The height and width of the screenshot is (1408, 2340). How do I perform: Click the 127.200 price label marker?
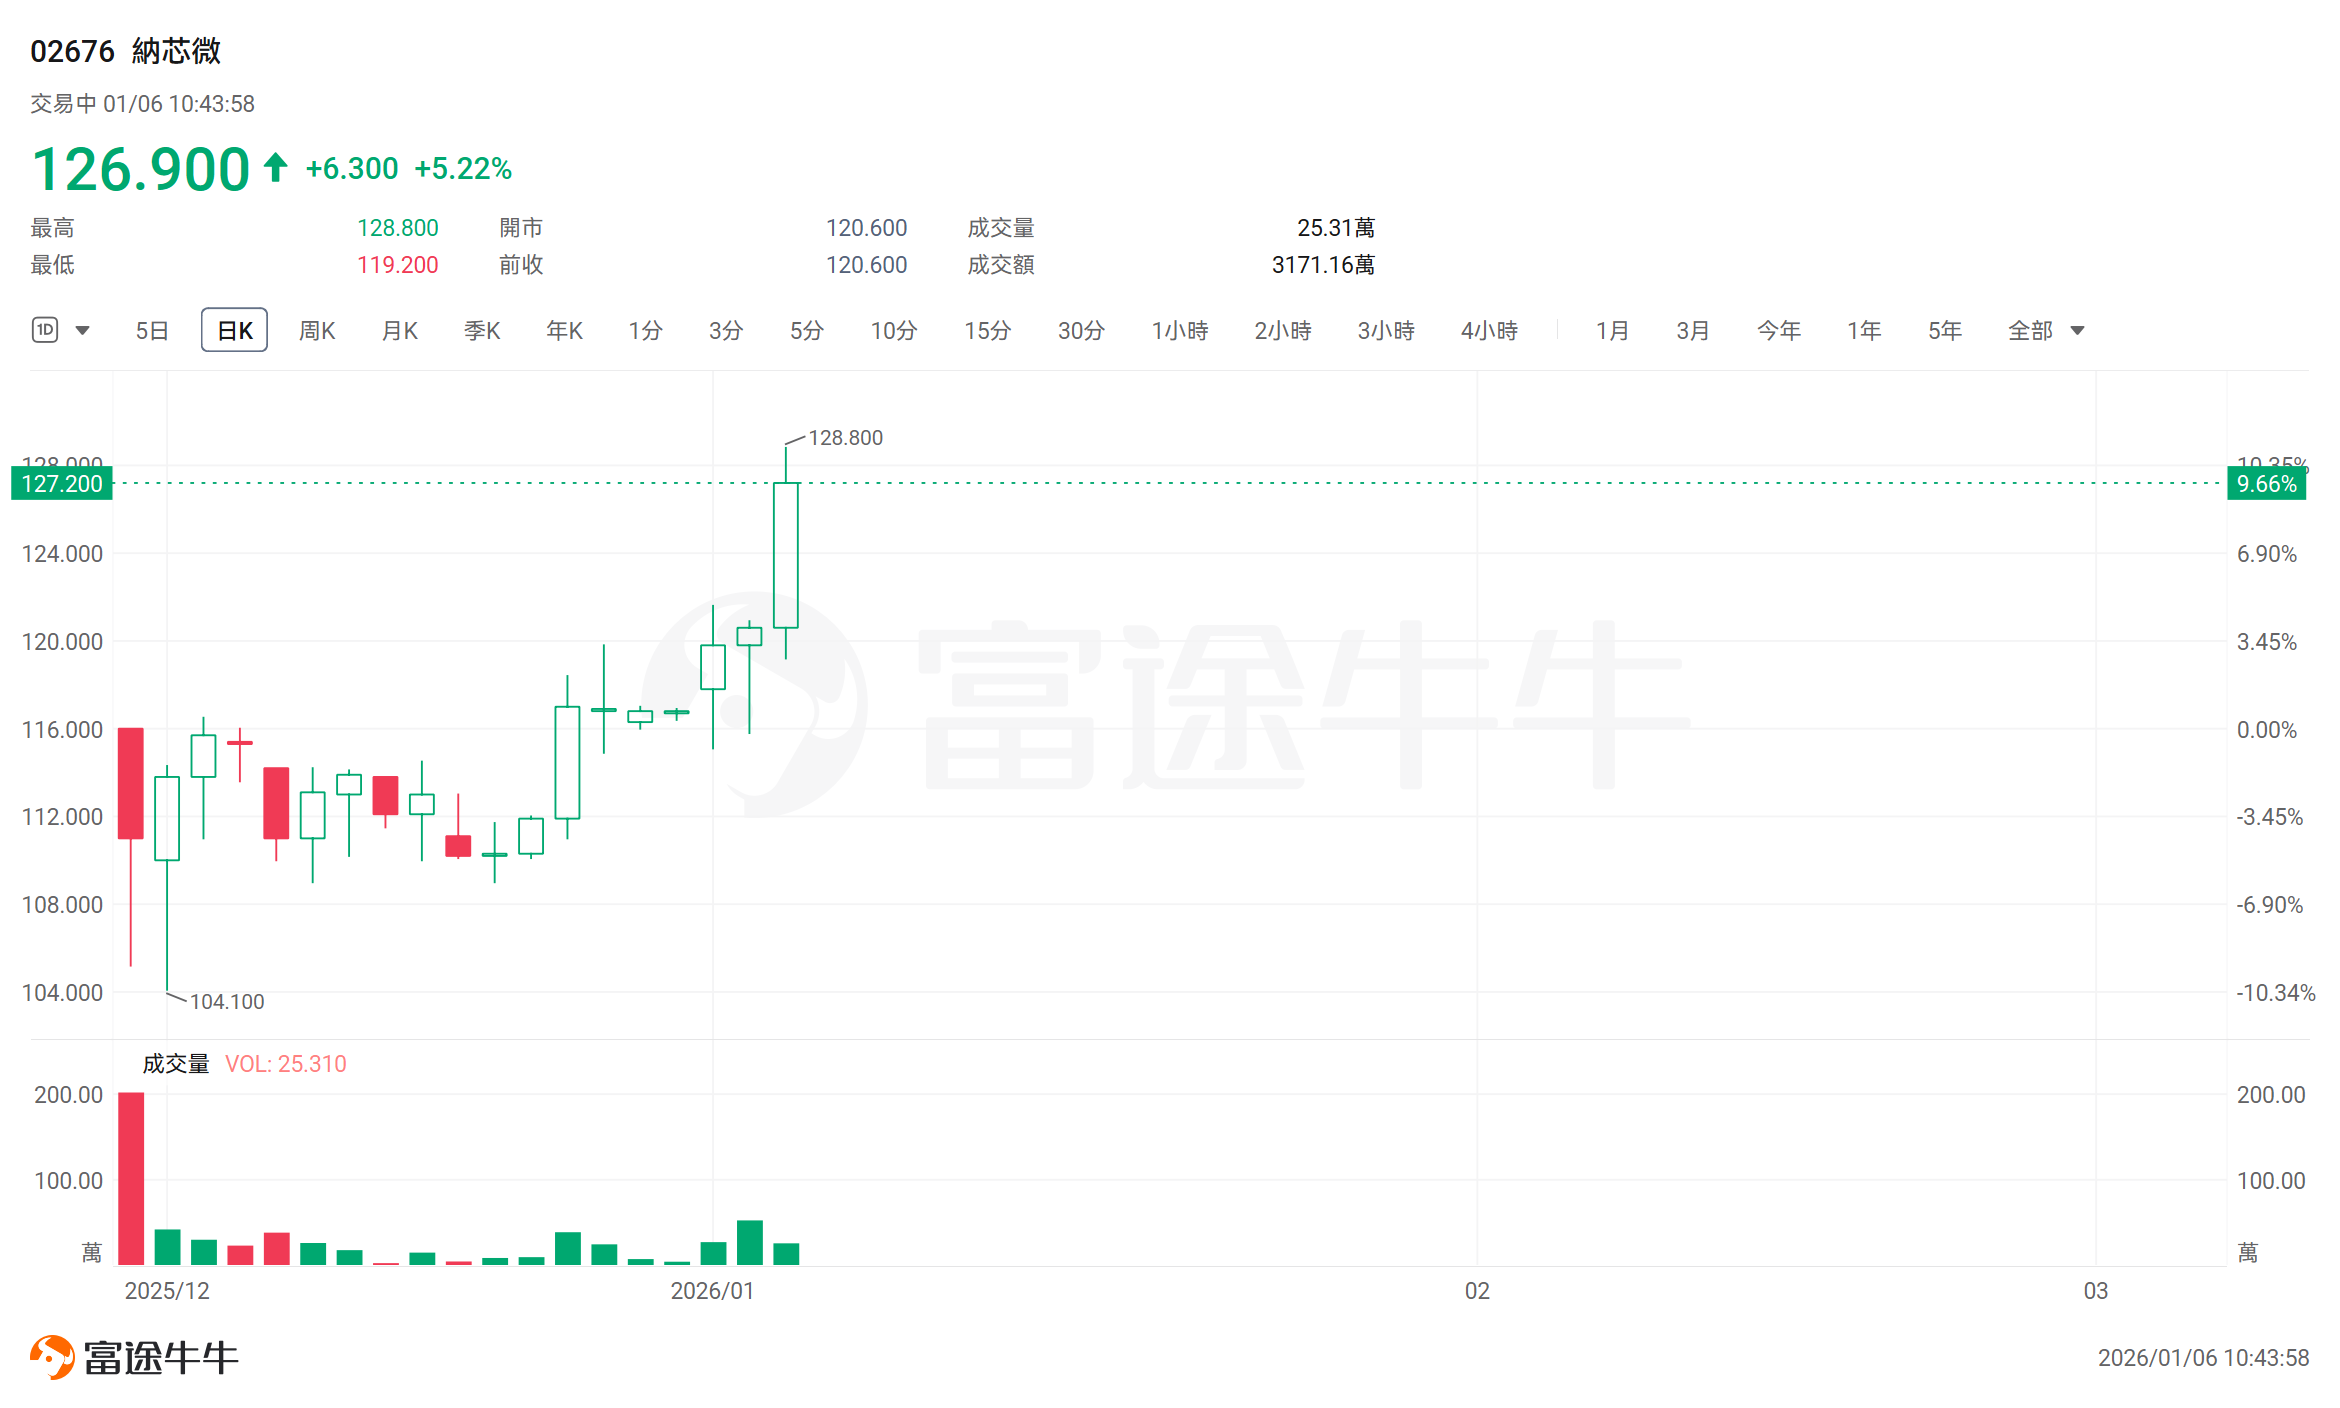click(x=62, y=484)
